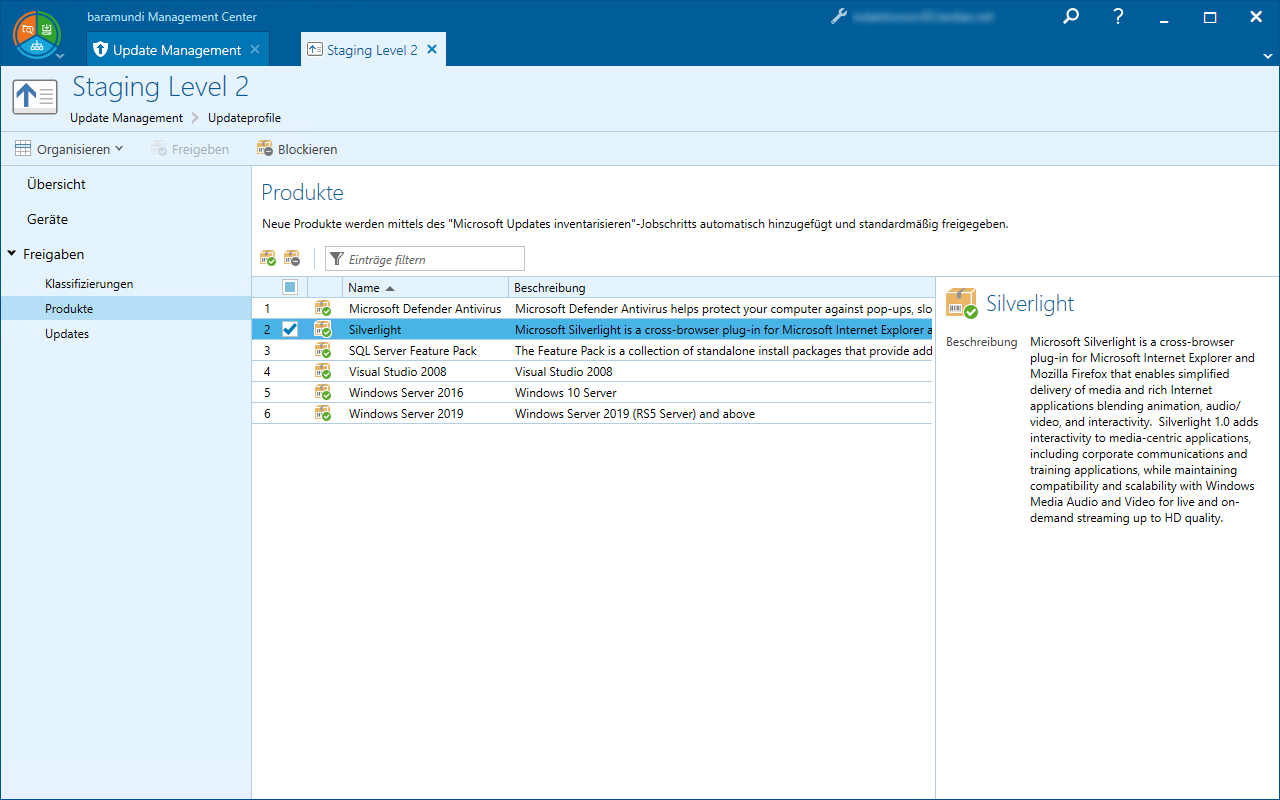Click the block products icon above the list
Screen dimensions: 1280x800
(x=292, y=259)
